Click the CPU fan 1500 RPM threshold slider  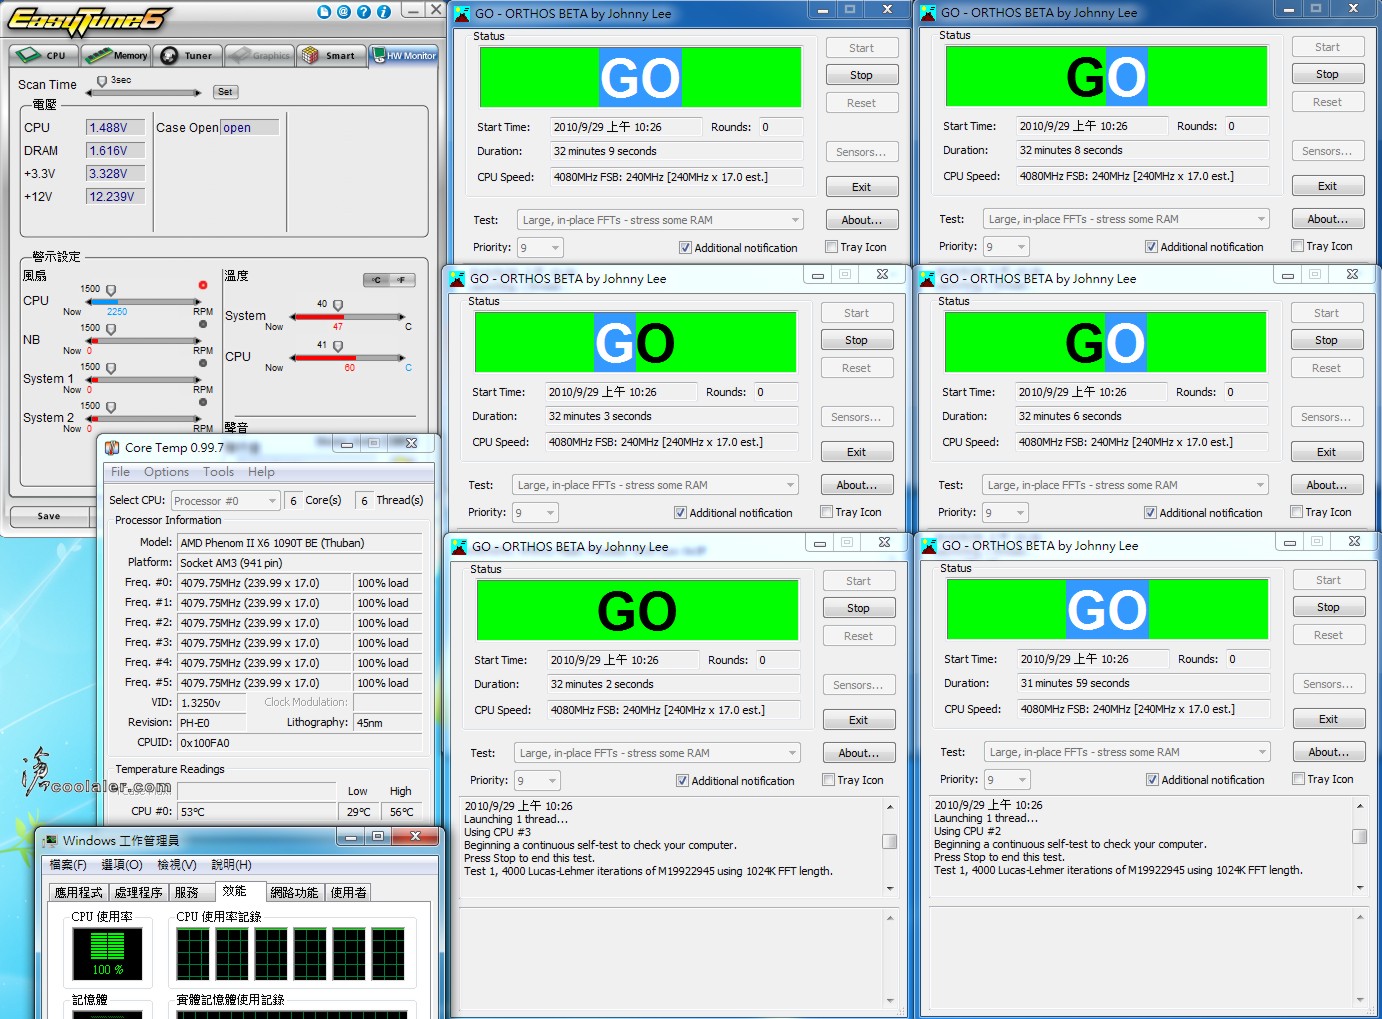point(111,290)
